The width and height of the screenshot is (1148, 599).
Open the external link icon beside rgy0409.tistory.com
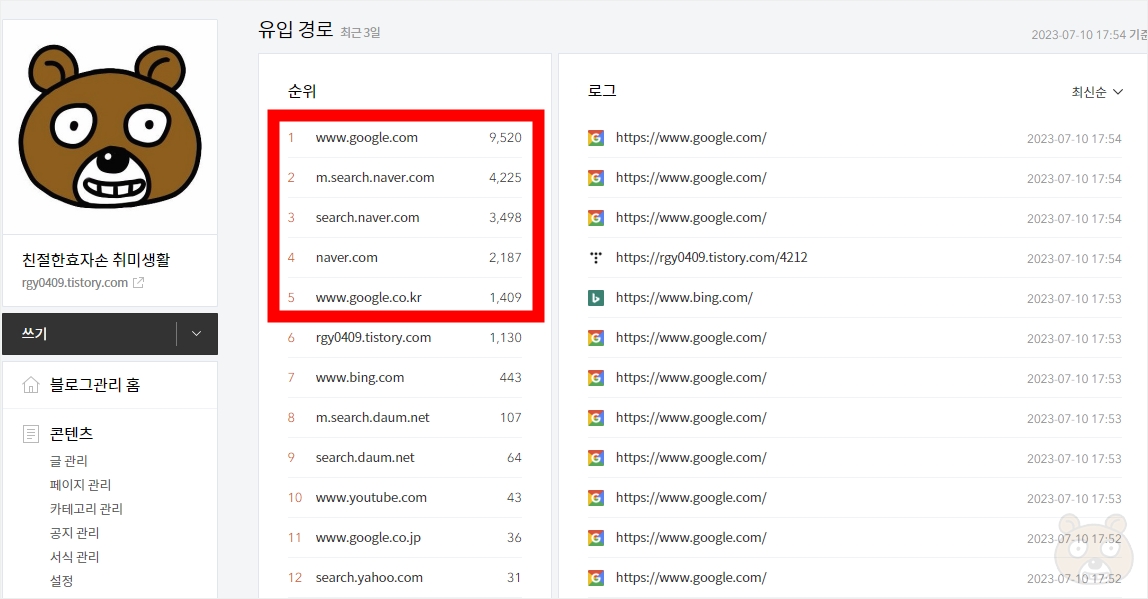(138, 283)
